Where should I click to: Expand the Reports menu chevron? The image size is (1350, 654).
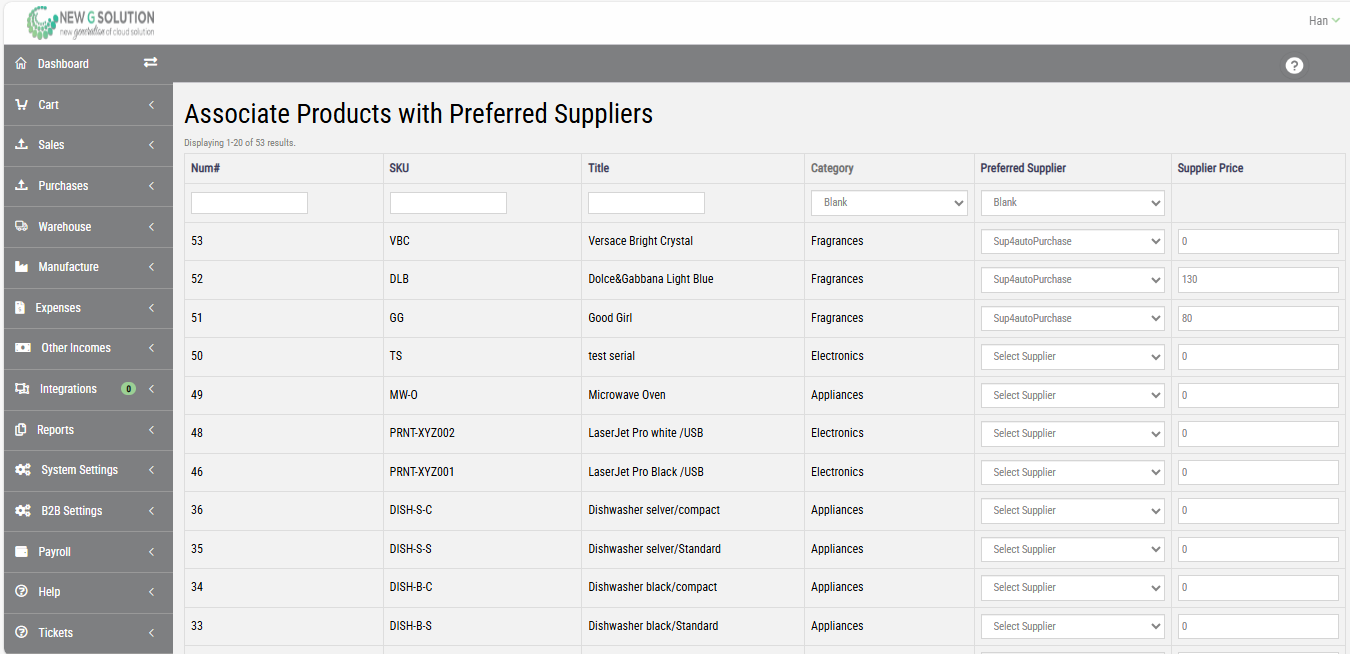[x=151, y=430]
